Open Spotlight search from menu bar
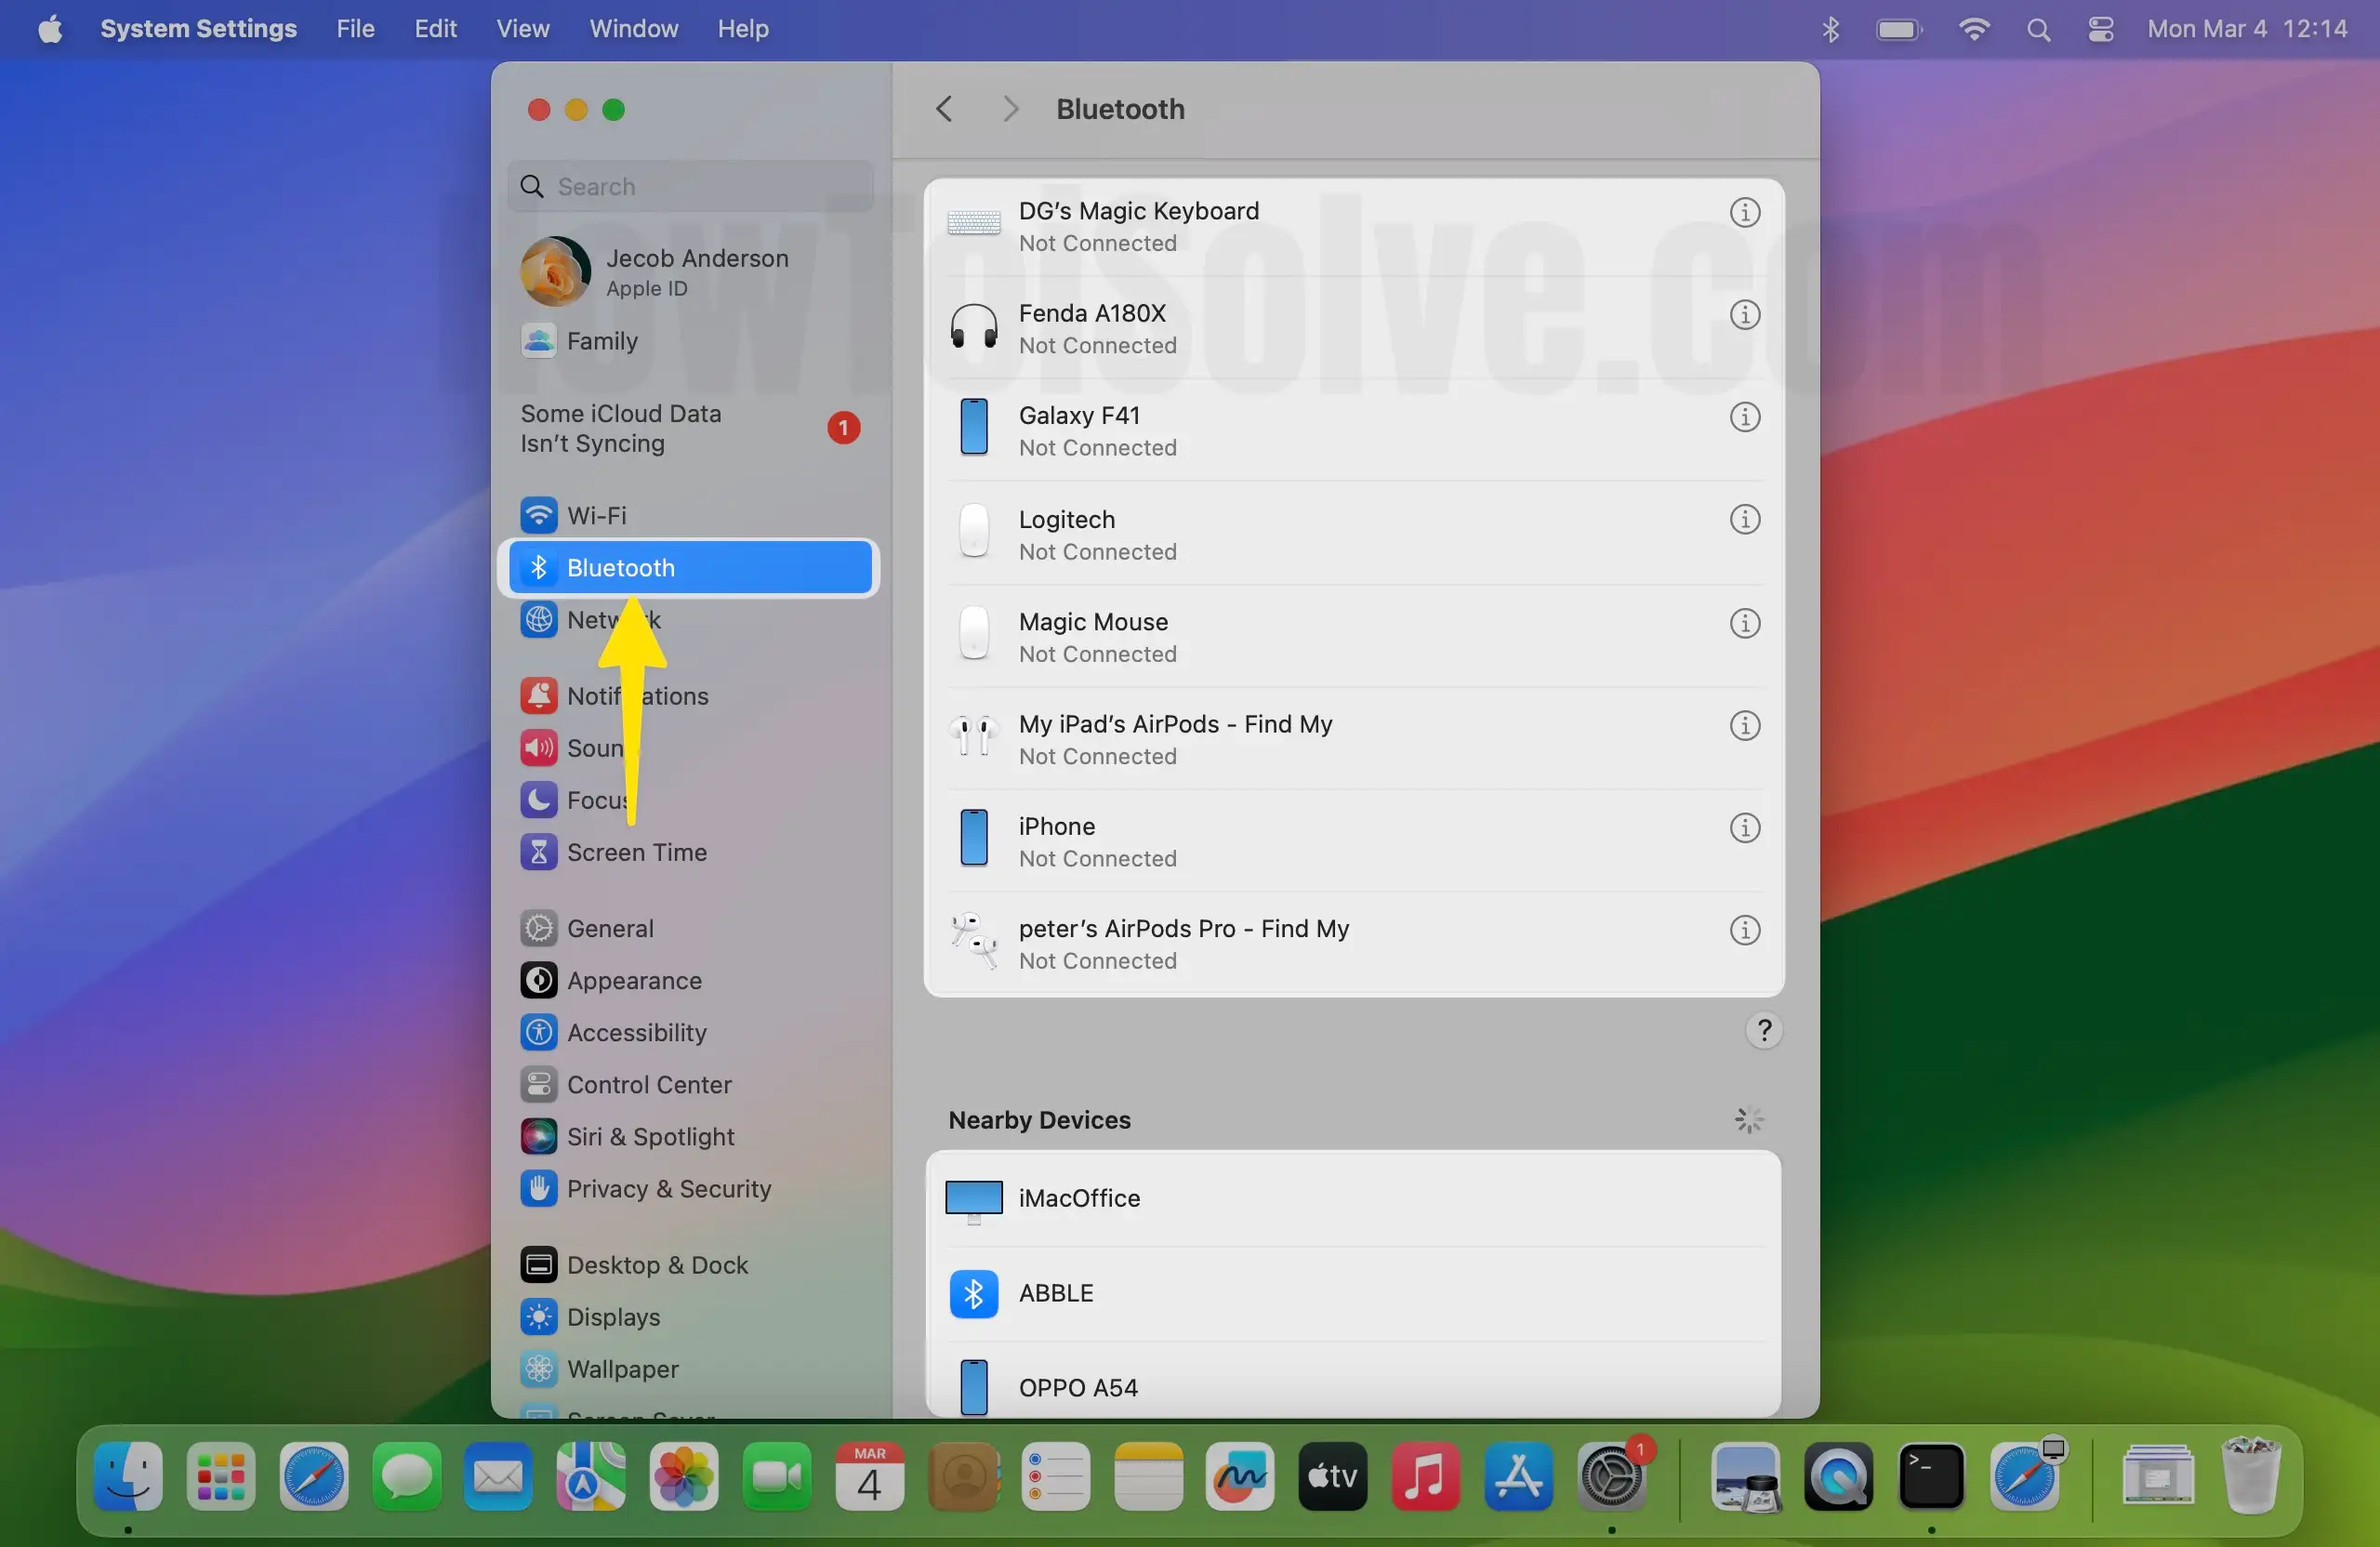2380x1547 pixels. (x=2038, y=29)
